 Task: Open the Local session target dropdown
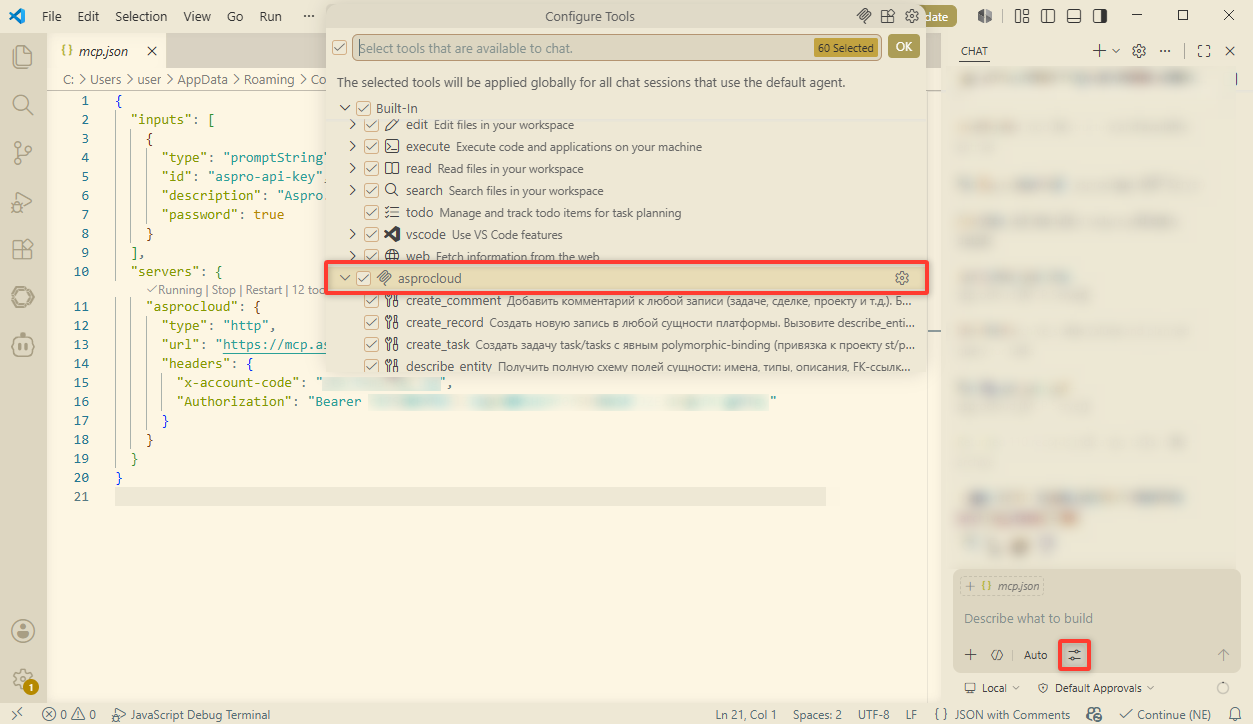click(992, 688)
